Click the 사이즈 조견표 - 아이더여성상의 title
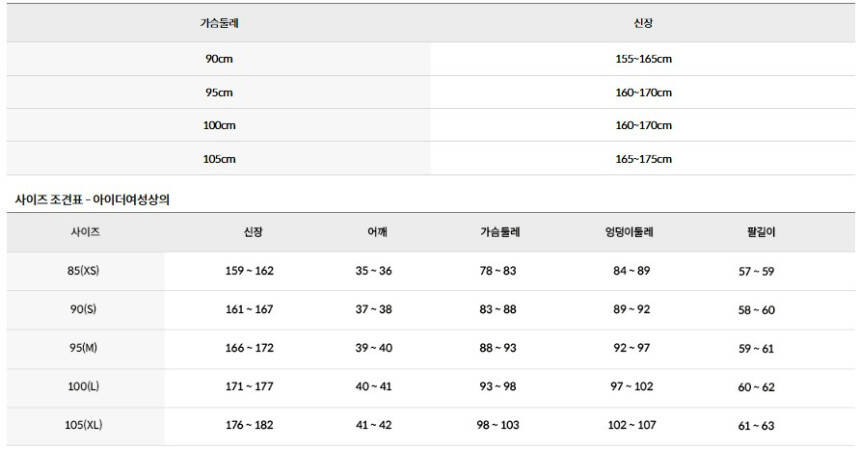 coord(92,200)
